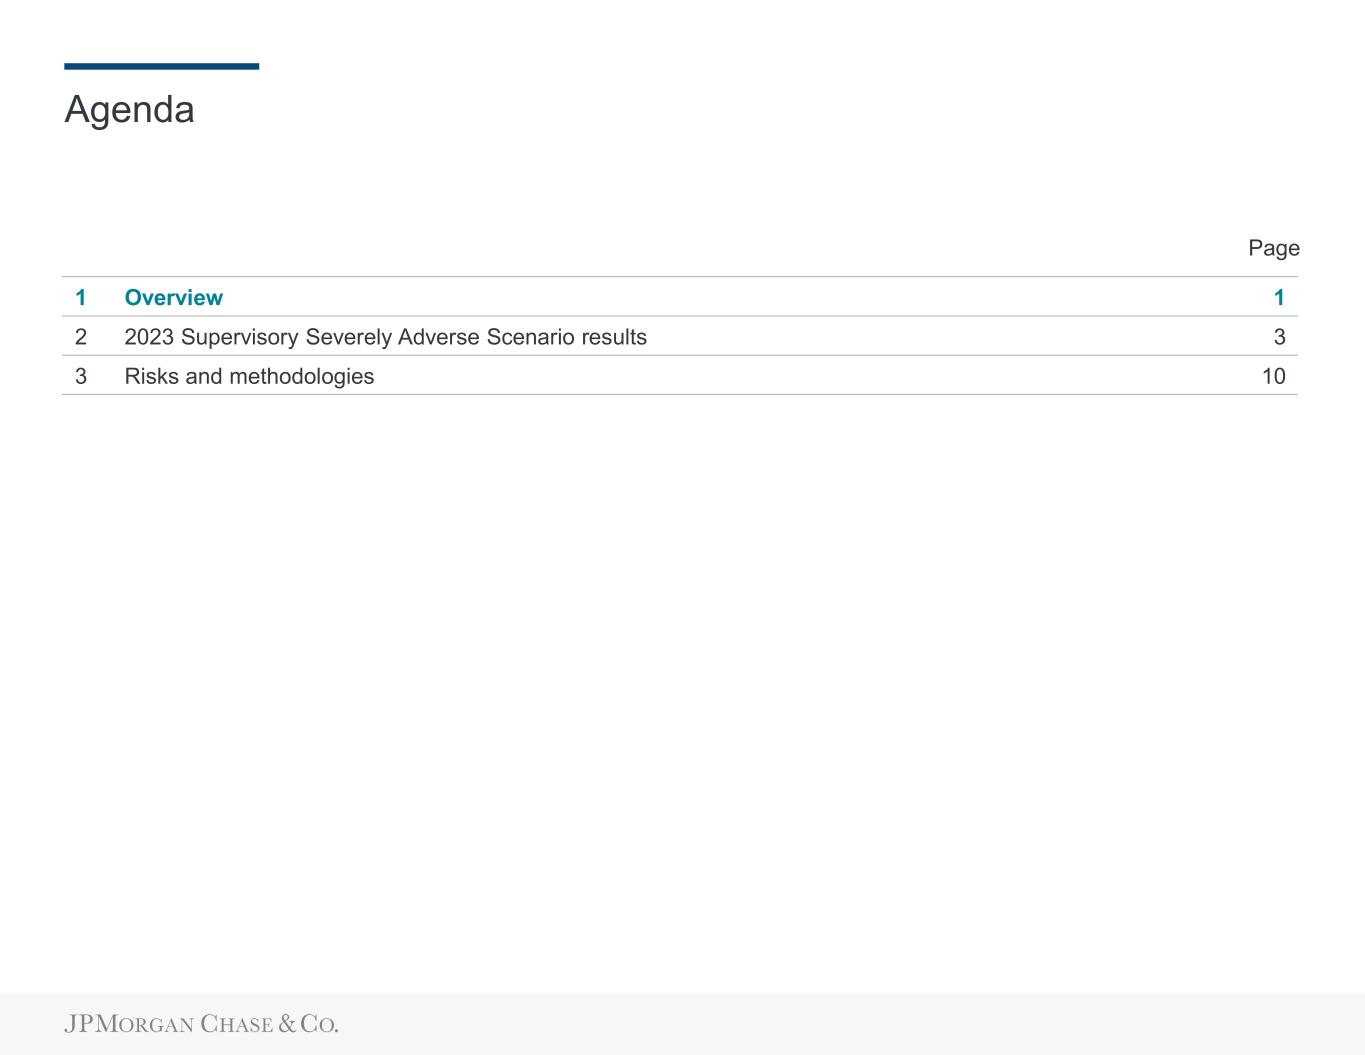Image resolution: width=1365 pixels, height=1055 pixels.
Task: Go to Risks and methodologies section
Action: click(x=249, y=376)
